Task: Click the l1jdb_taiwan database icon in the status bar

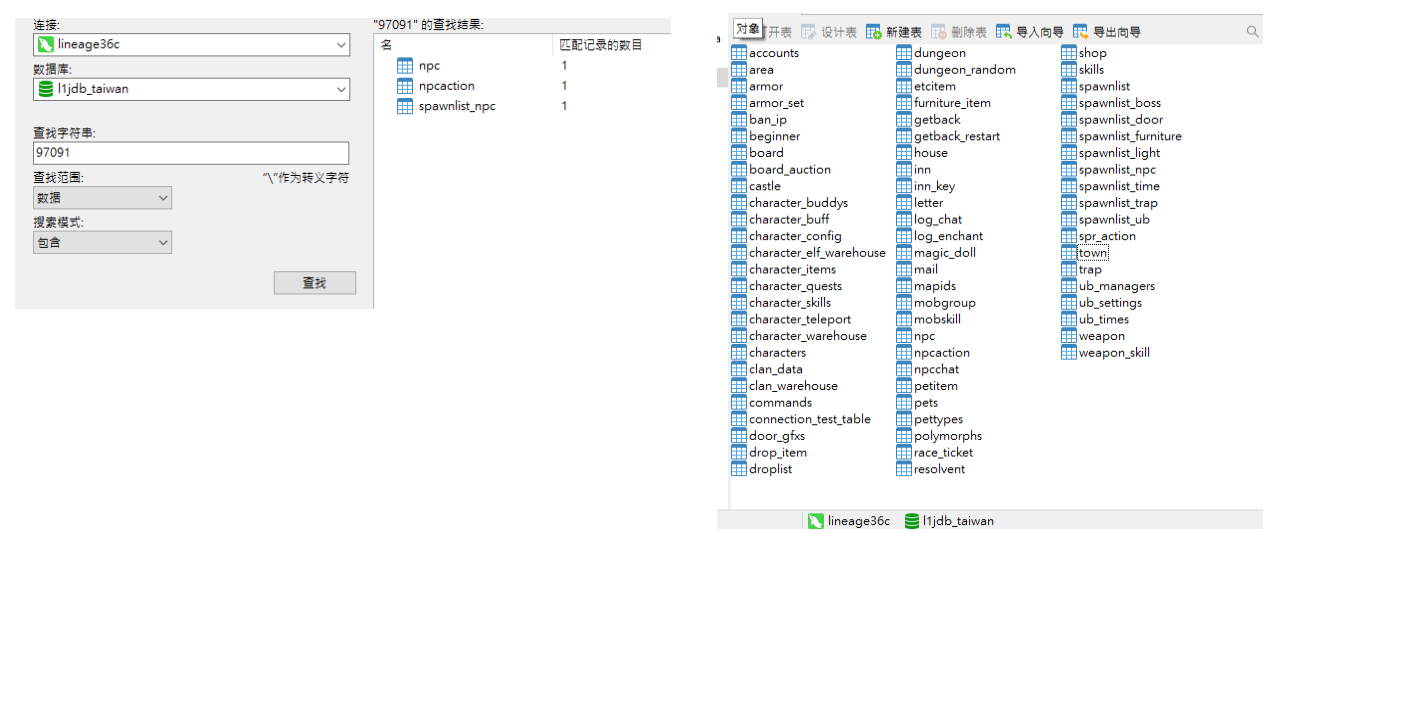Action: (x=912, y=521)
